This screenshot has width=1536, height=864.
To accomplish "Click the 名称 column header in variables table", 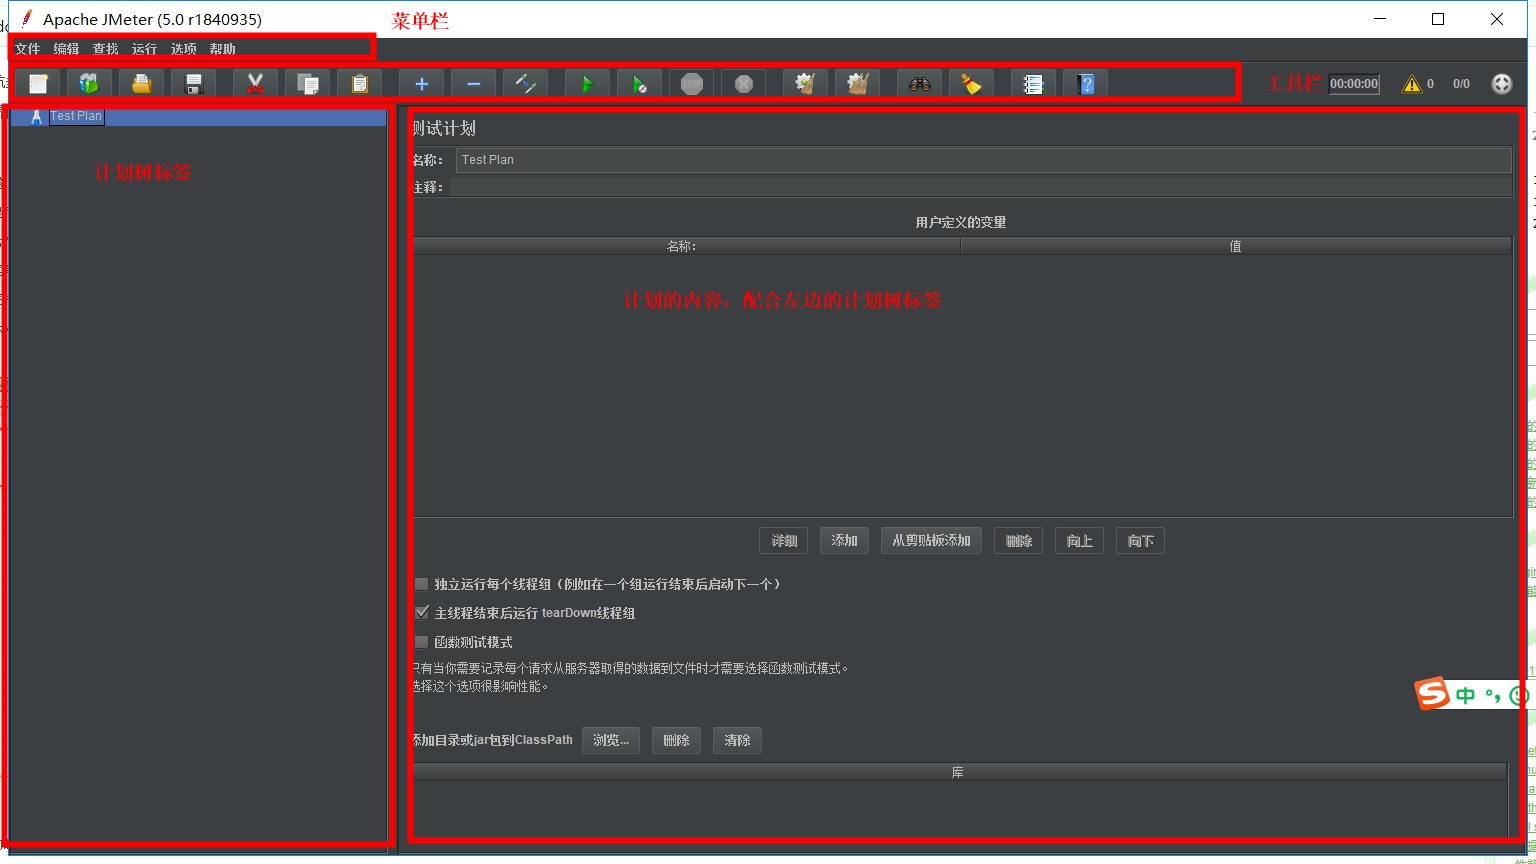I will [685, 246].
